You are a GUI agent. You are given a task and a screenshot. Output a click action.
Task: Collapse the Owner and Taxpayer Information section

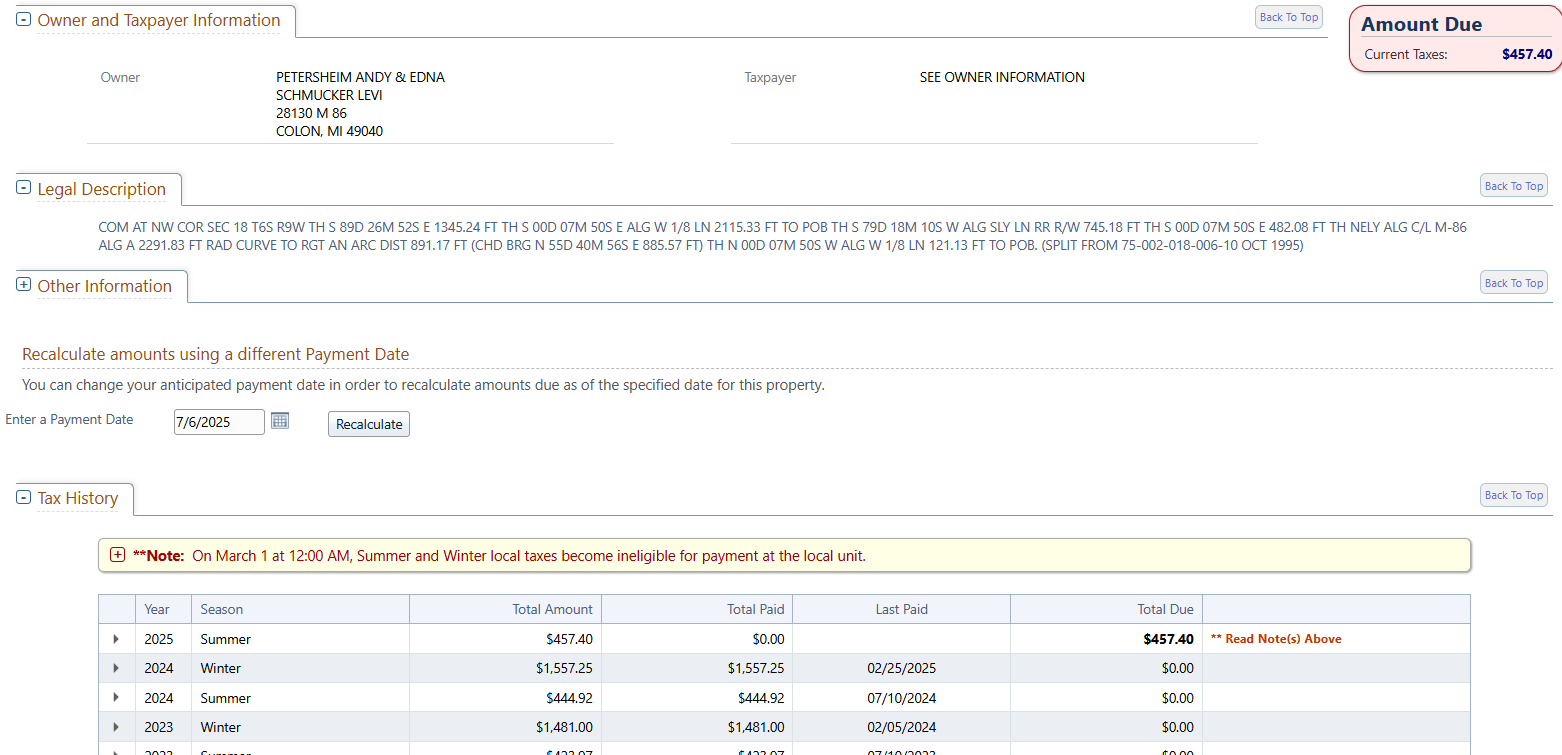coord(24,20)
